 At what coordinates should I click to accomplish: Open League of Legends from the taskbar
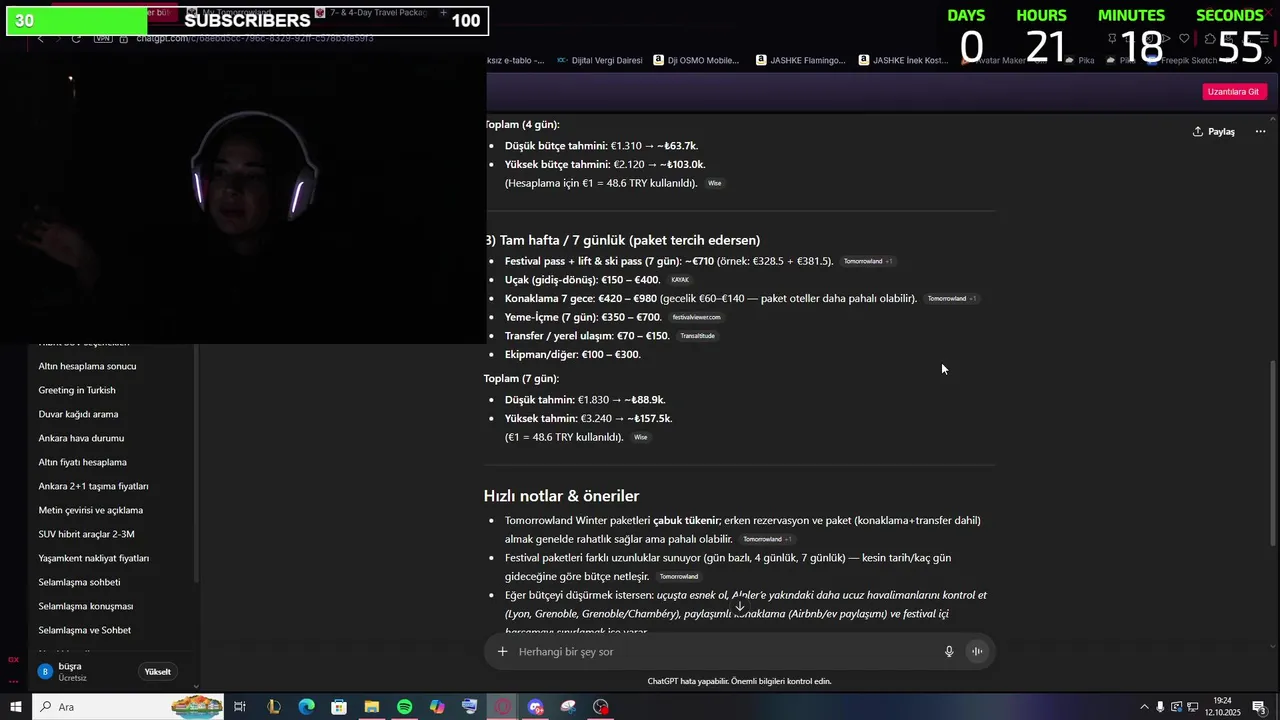pyautogui.click(x=273, y=707)
